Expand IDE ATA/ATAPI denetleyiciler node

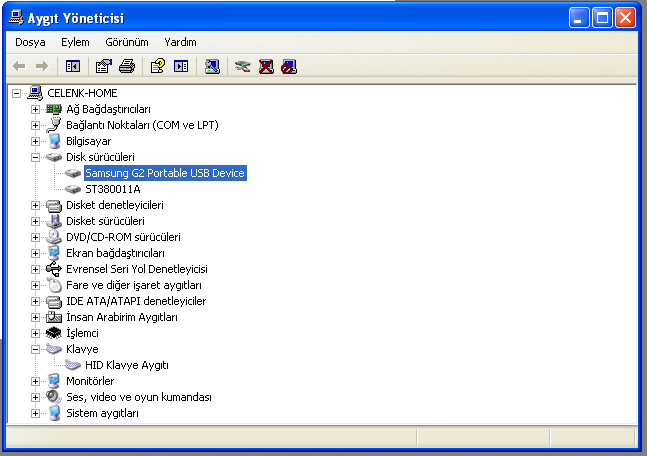point(35,302)
